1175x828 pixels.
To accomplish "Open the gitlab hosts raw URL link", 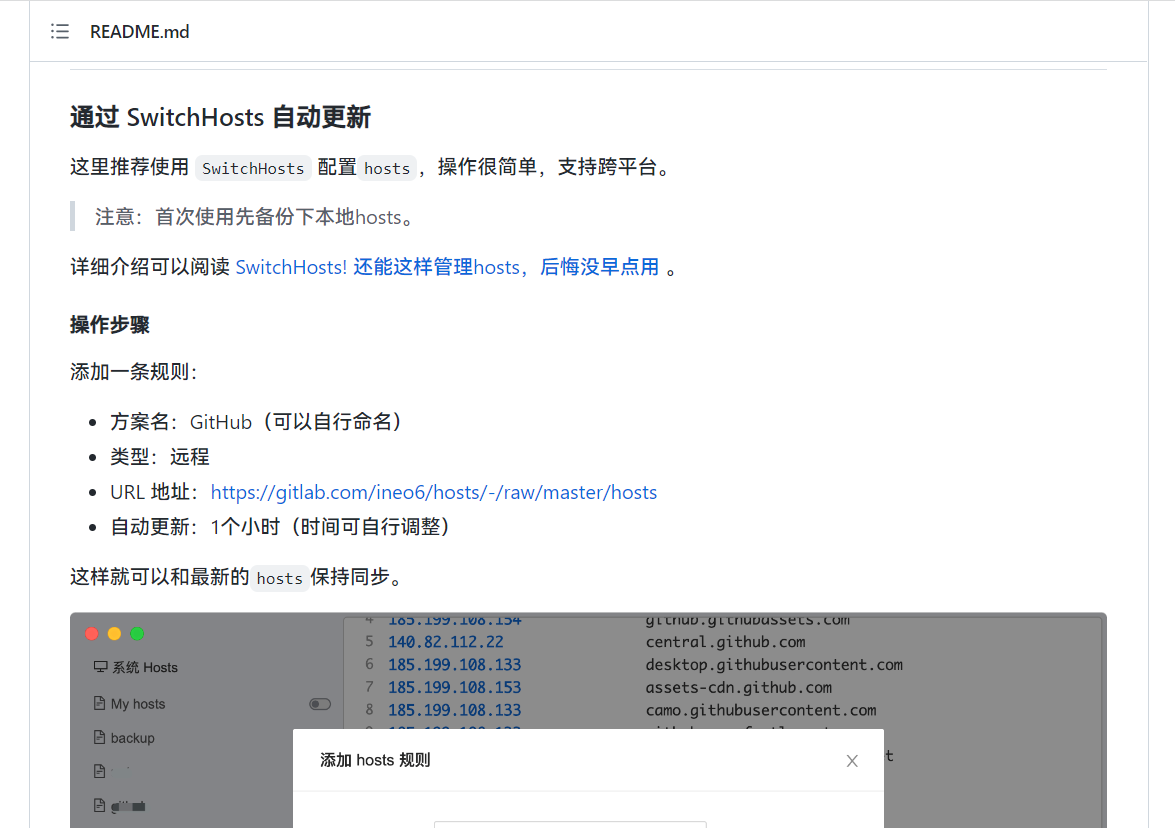I will (433, 492).
